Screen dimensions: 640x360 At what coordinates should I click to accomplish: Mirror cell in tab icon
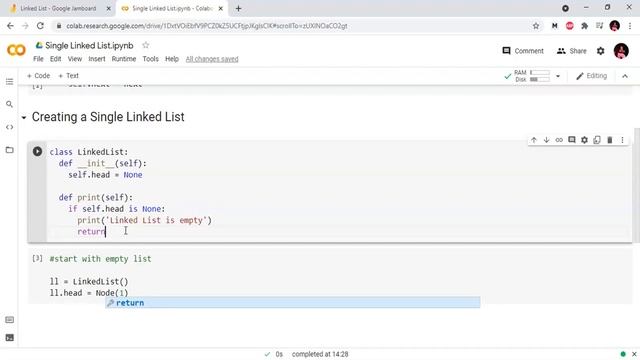(597, 140)
